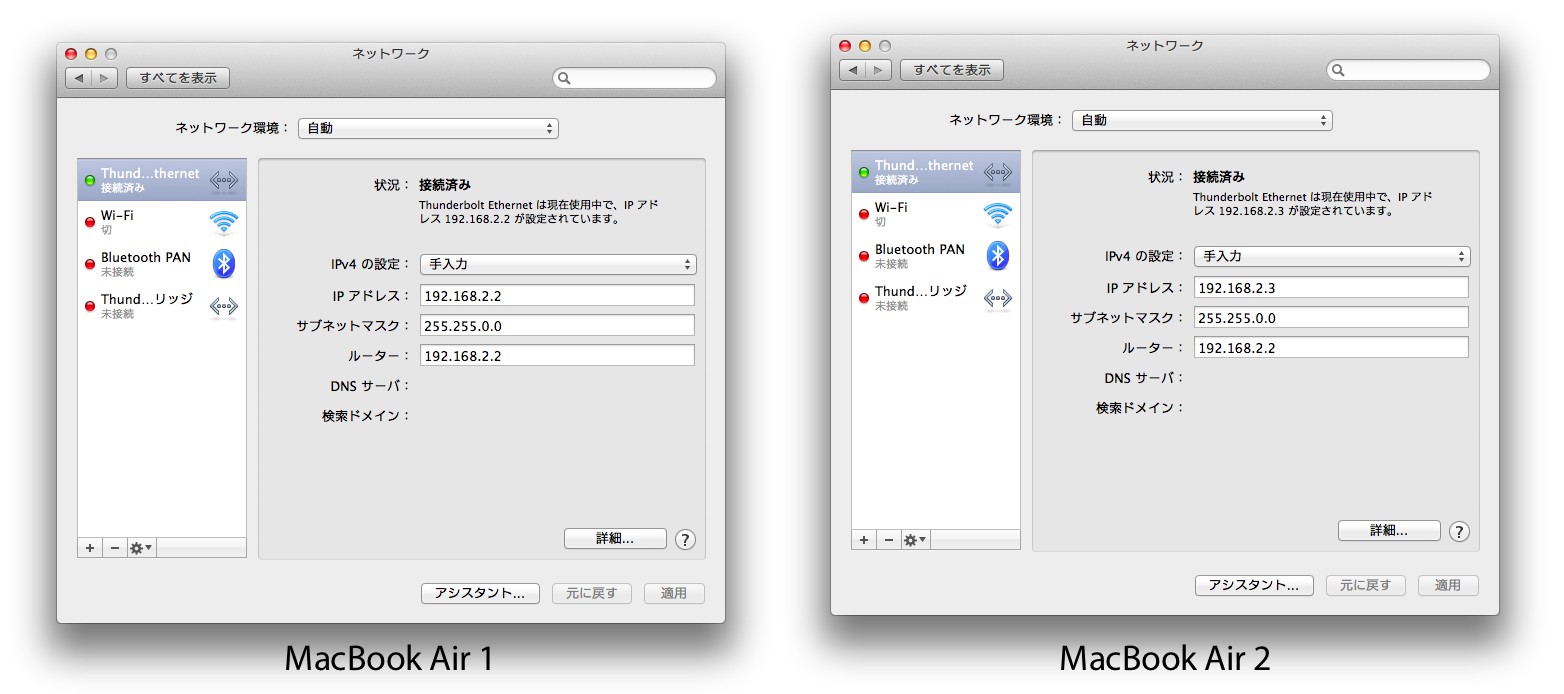1564x694 pixels.
Task: Remove service with minus in MacBook Air 1
Action: point(114,548)
